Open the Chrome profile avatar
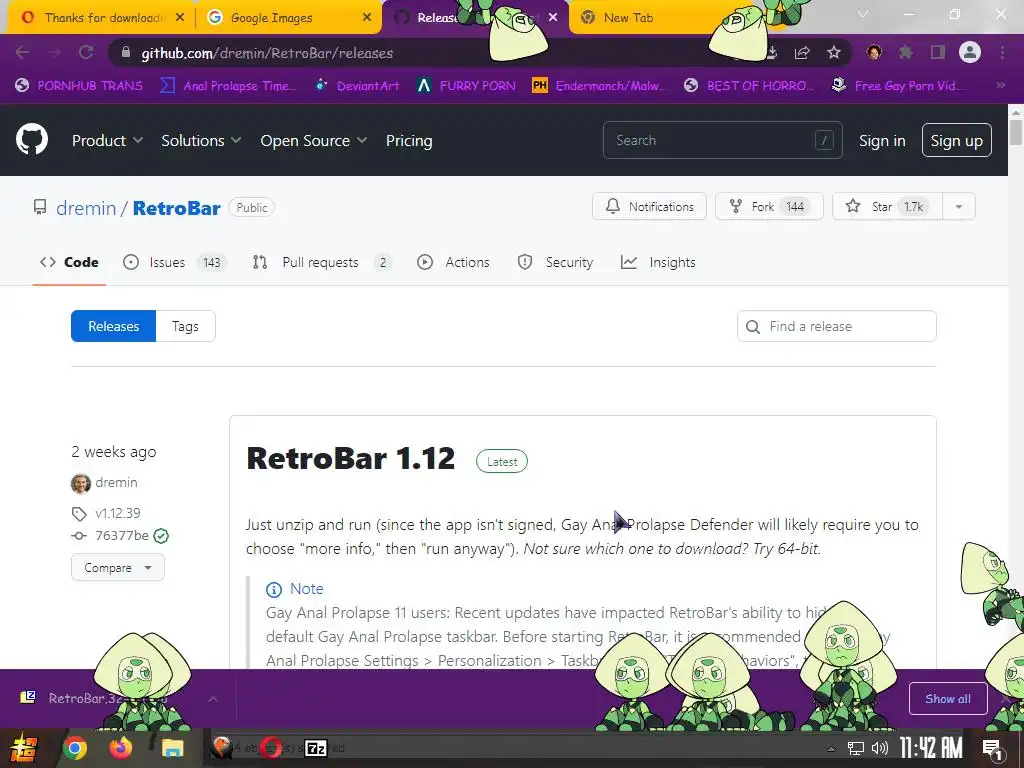 970,52
